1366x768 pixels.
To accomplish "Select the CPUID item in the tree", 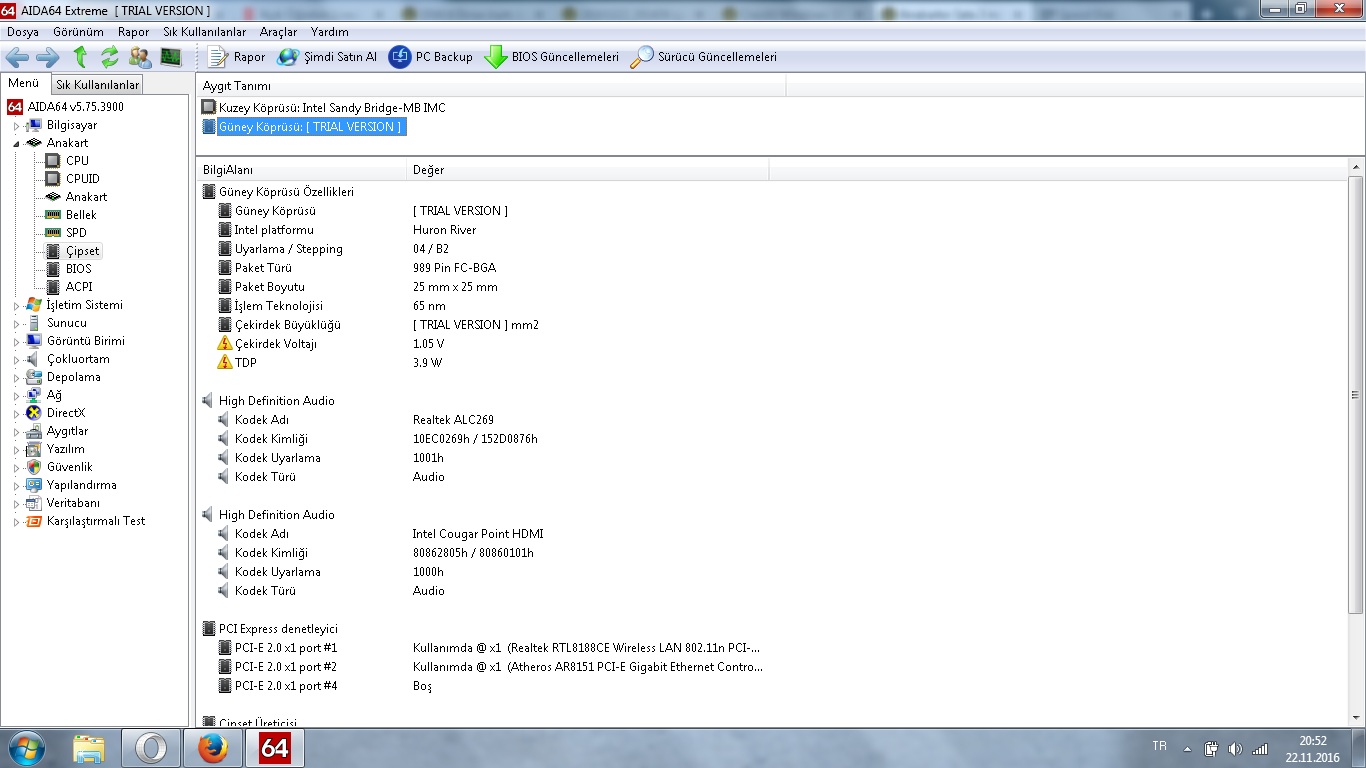I will coord(83,179).
